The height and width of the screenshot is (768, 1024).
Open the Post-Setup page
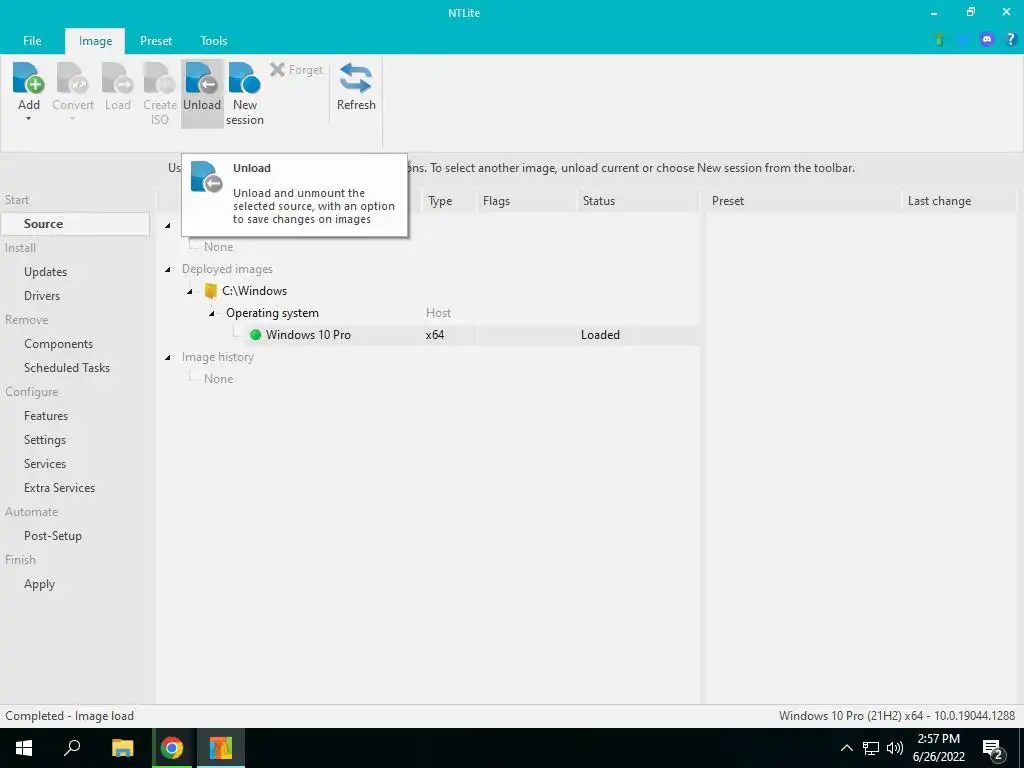tap(52, 536)
